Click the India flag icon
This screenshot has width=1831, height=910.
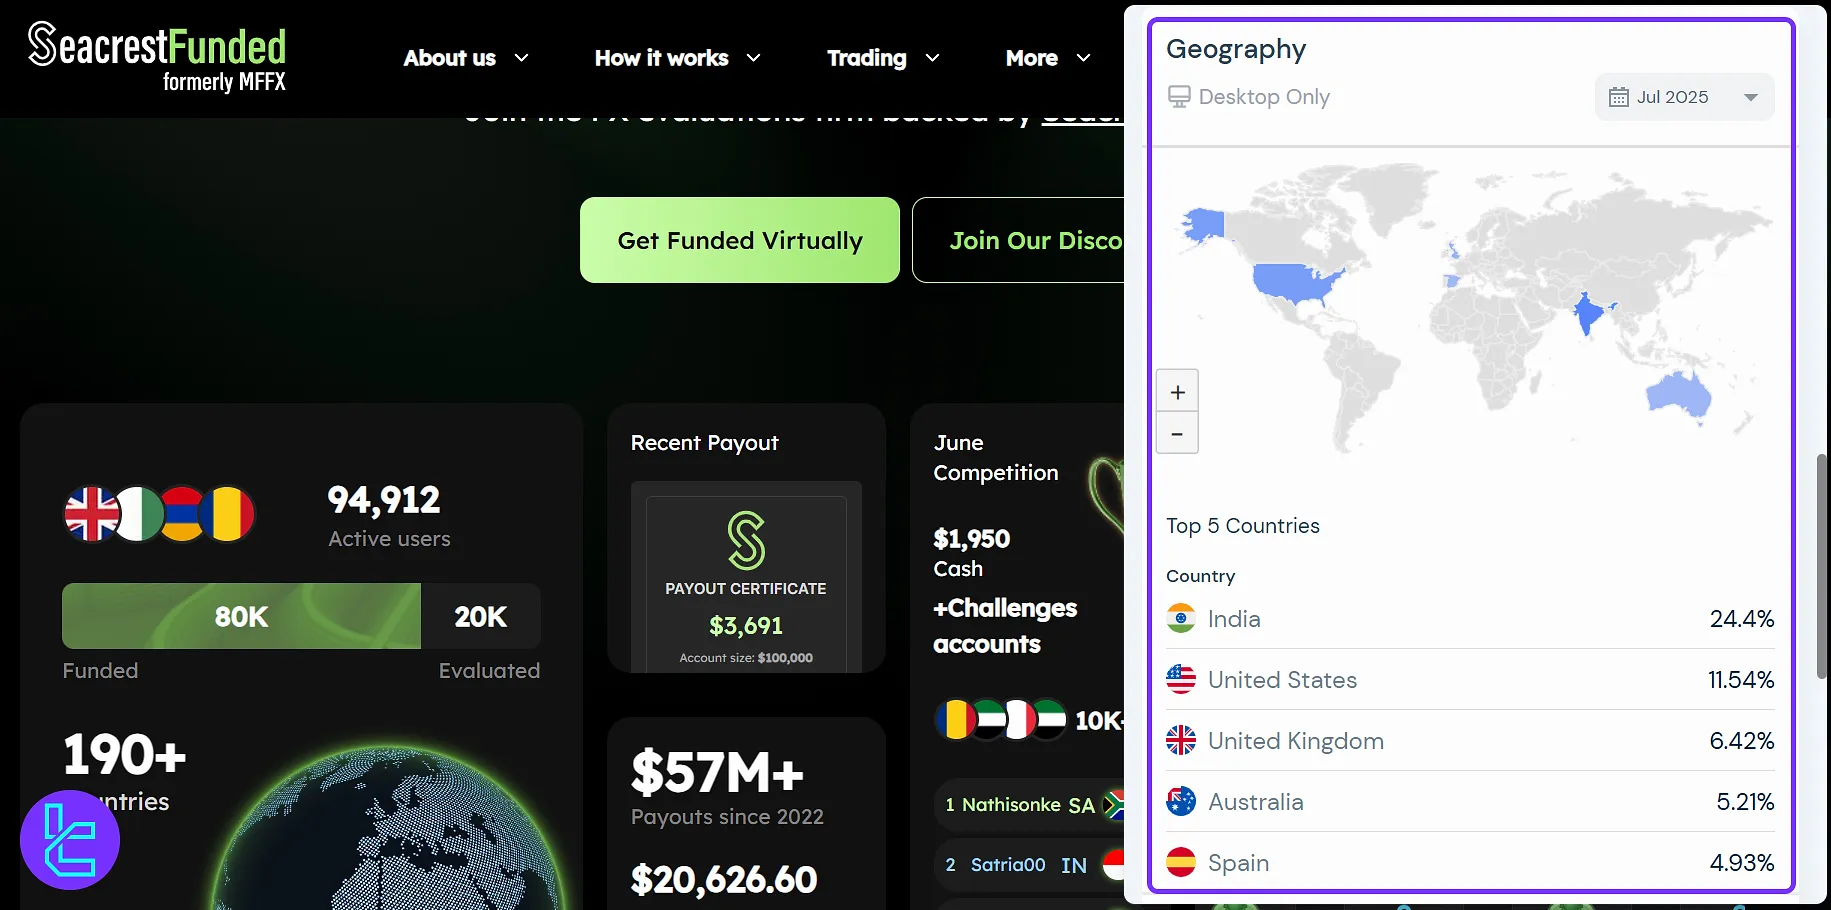tap(1181, 619)
